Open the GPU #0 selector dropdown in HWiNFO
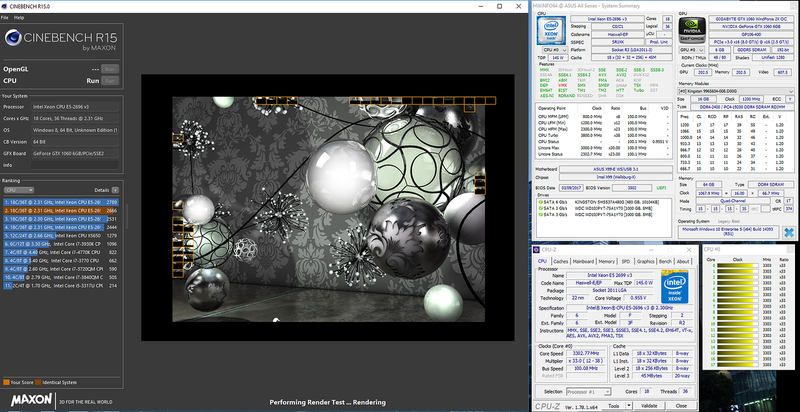The width and height of the screenshot is (800, 412). (x=692, y=50)
